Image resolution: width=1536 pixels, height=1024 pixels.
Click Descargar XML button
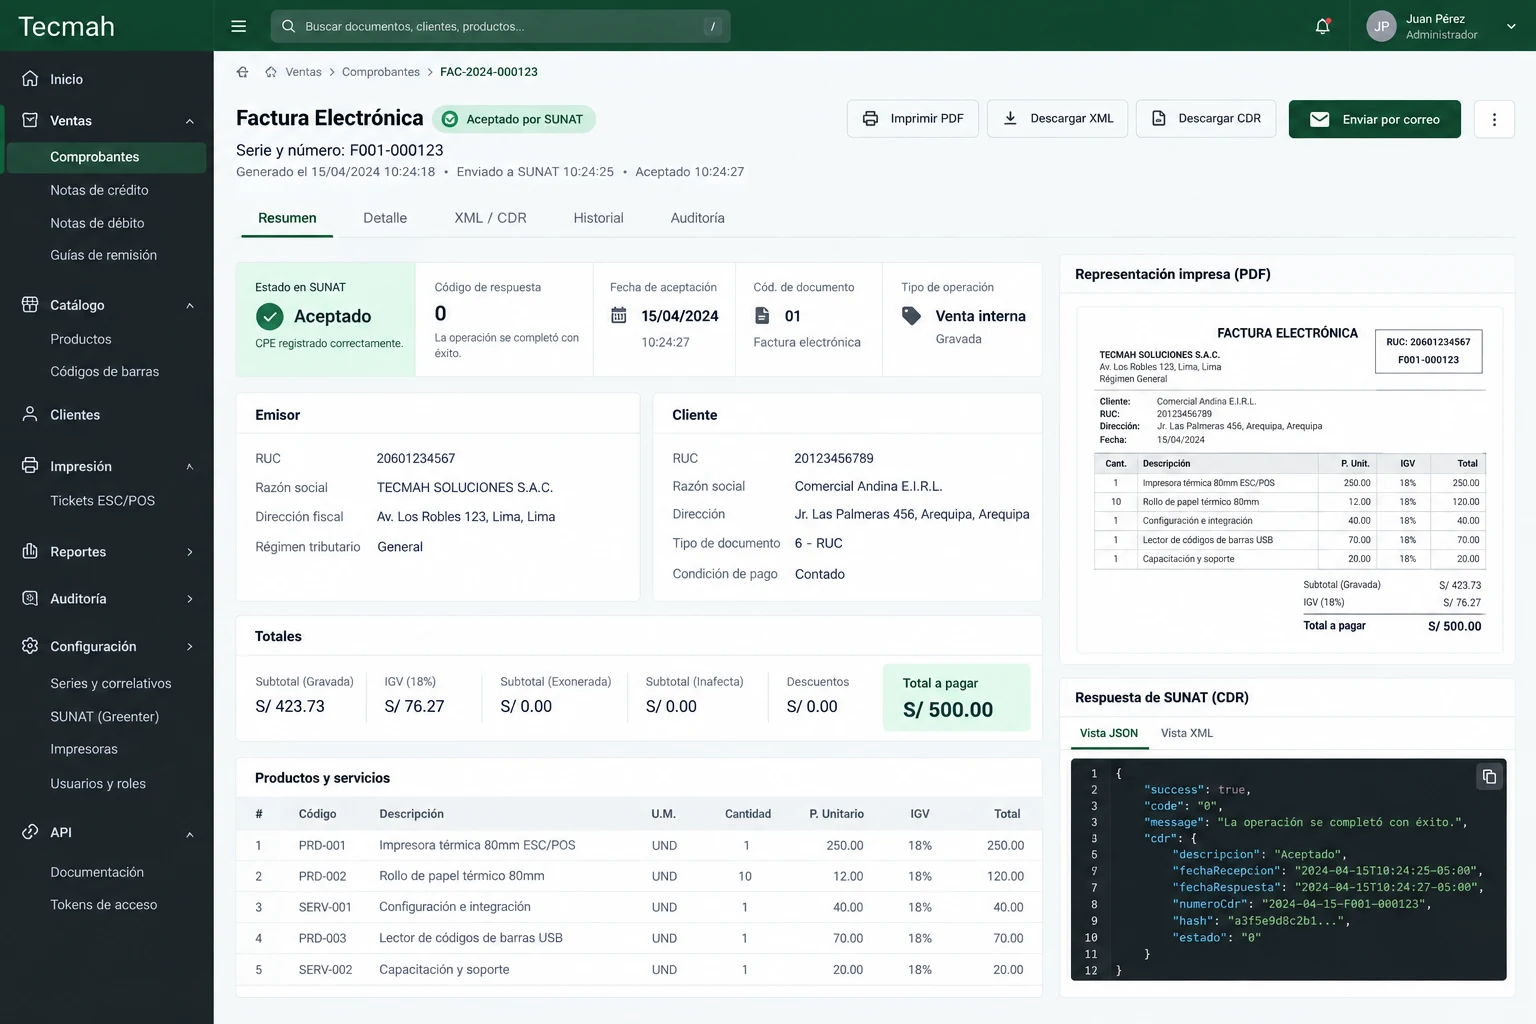tap(1058, 119)
